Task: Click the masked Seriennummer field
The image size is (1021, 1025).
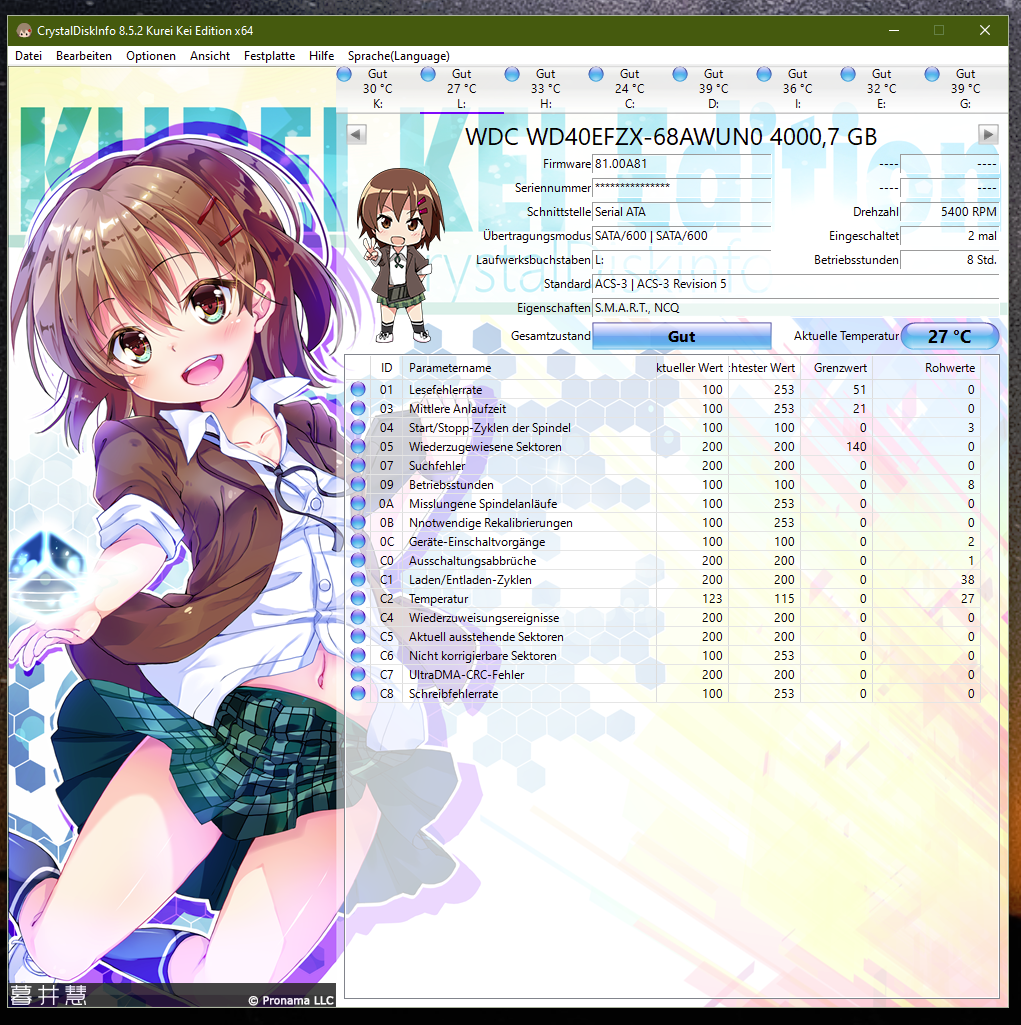Action: [681, 188]
